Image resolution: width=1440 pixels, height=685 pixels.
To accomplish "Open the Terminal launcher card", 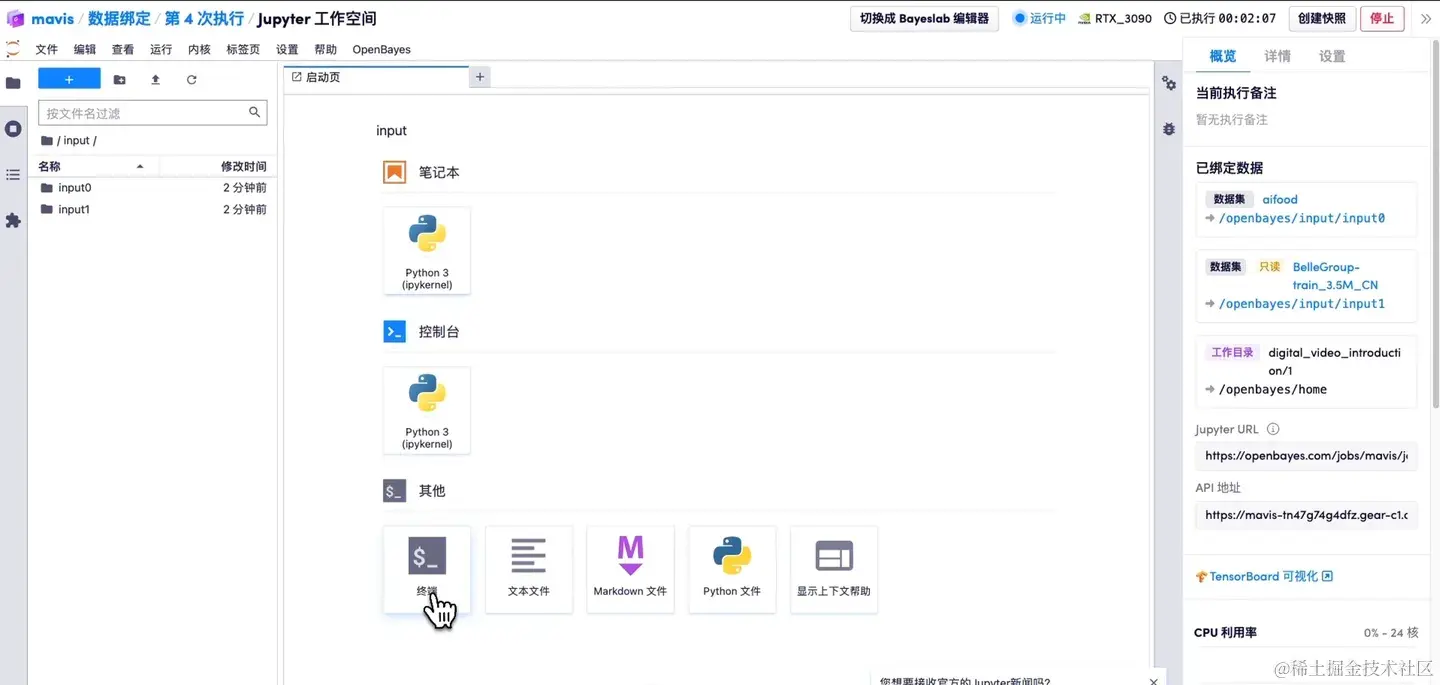I will (427, 569).
